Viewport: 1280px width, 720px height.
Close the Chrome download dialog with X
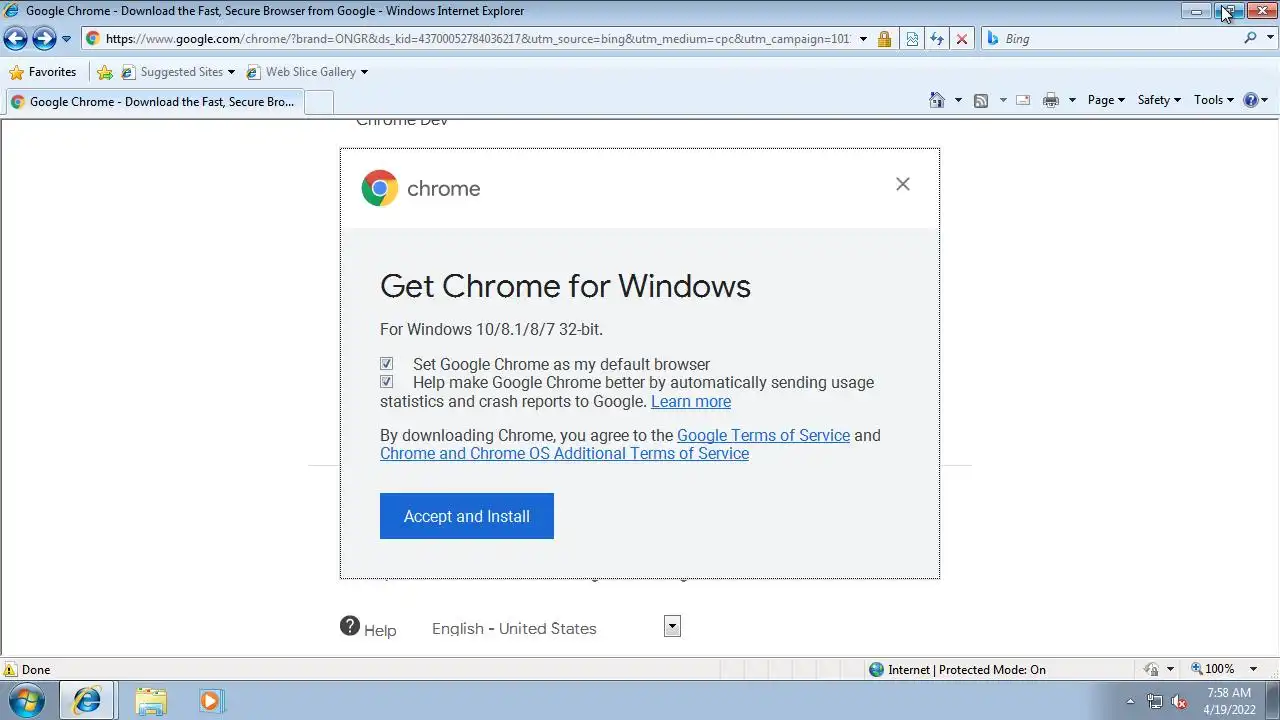pyautogui.click(x=903, y=184)
